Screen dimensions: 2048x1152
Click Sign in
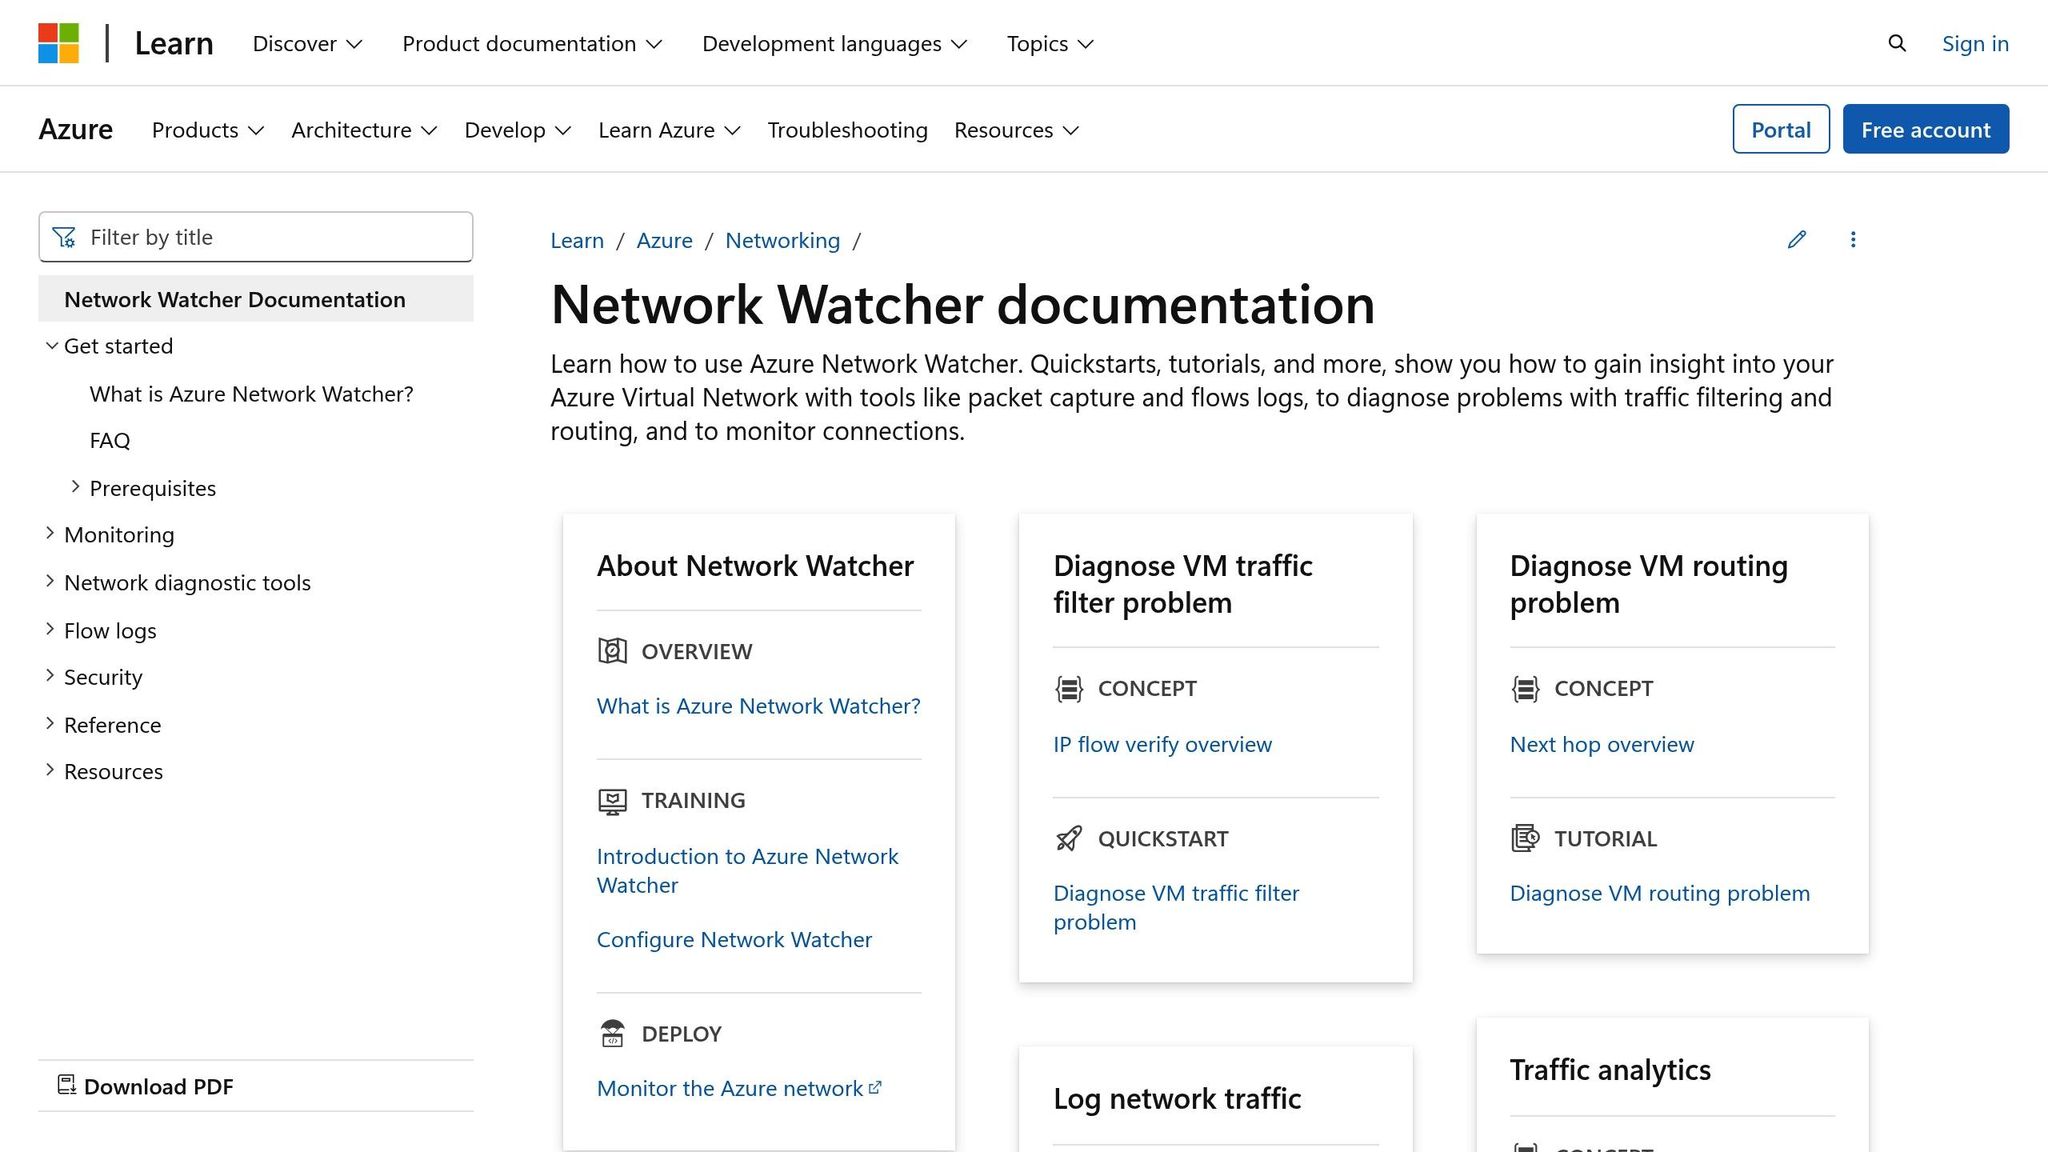click(x=1975, y=43)
